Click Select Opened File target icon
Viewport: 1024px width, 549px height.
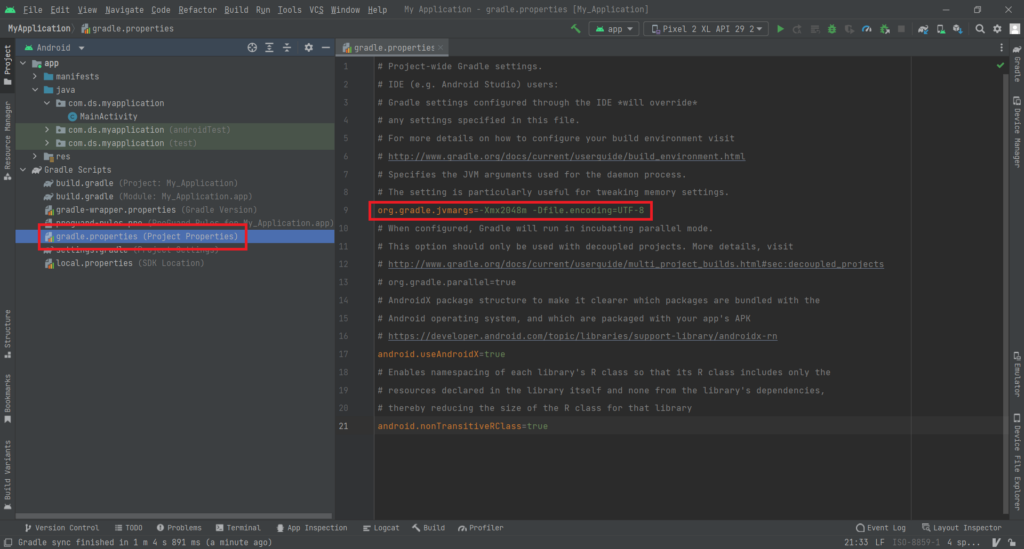[x=252, y=48]
